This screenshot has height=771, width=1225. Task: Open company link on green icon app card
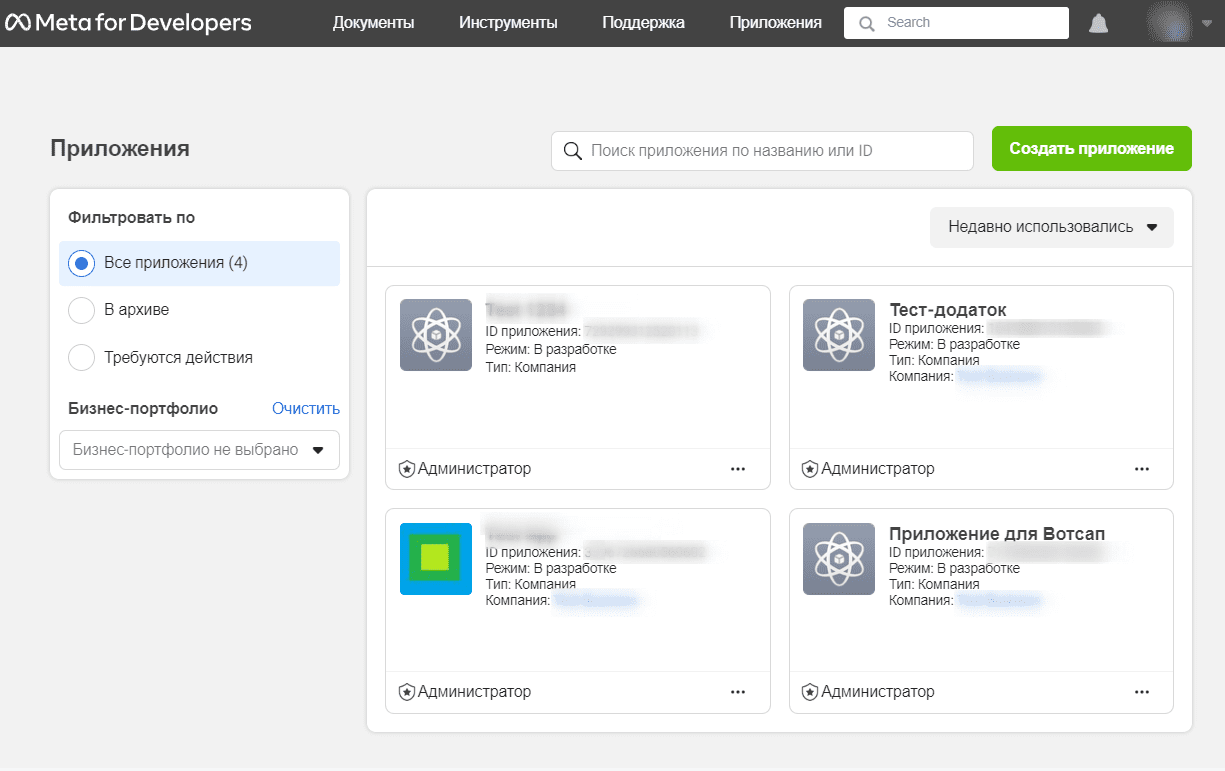596,600
